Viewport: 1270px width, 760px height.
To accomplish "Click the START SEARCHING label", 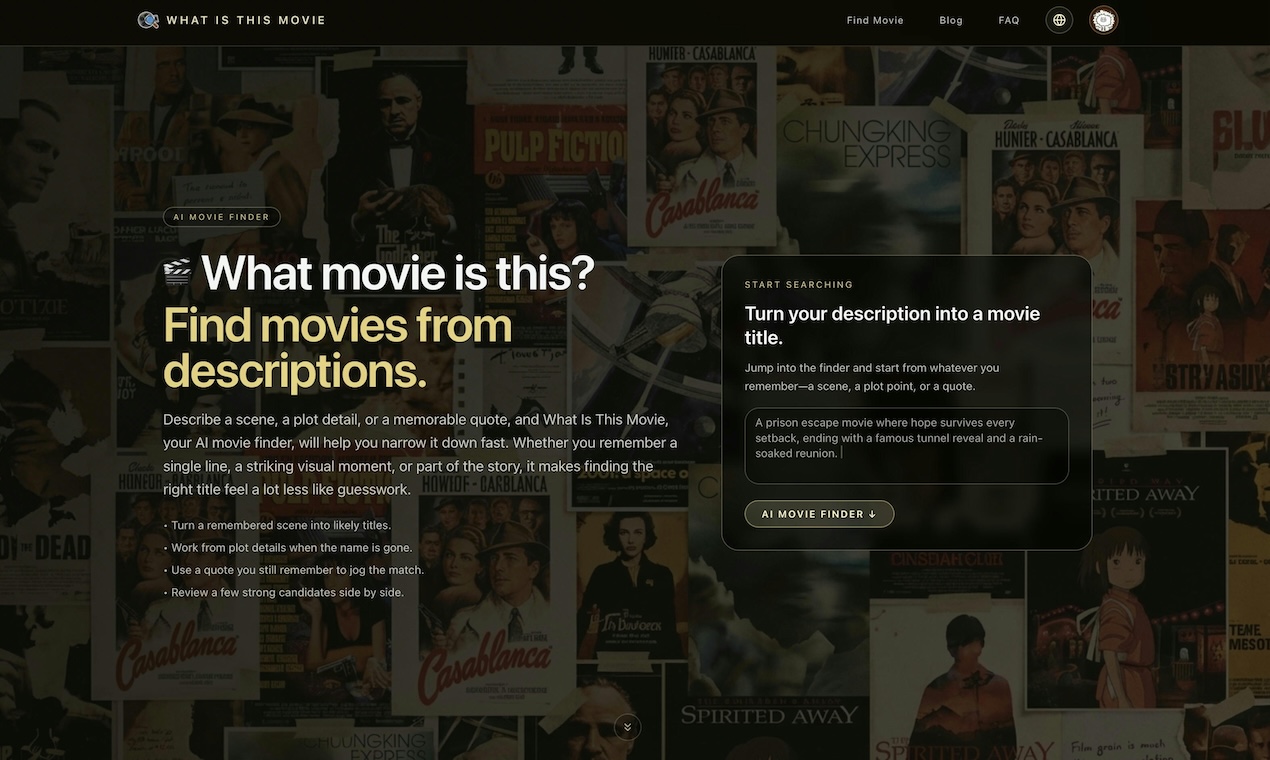I will pos(799,285).
